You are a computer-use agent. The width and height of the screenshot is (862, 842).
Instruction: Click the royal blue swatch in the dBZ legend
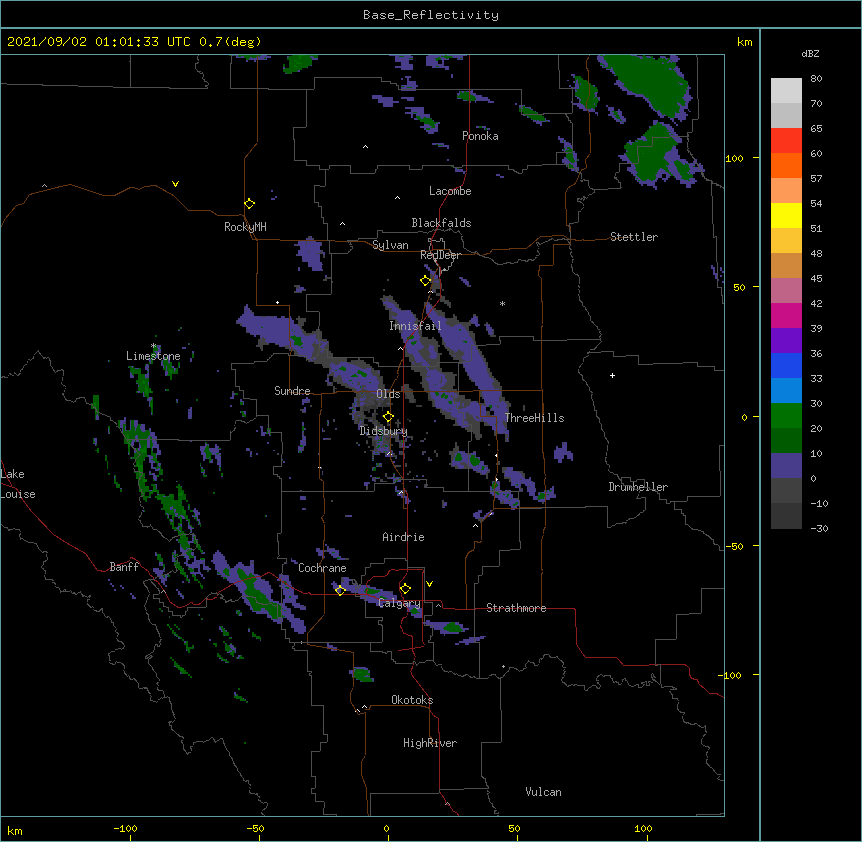[x=786, y=365]
